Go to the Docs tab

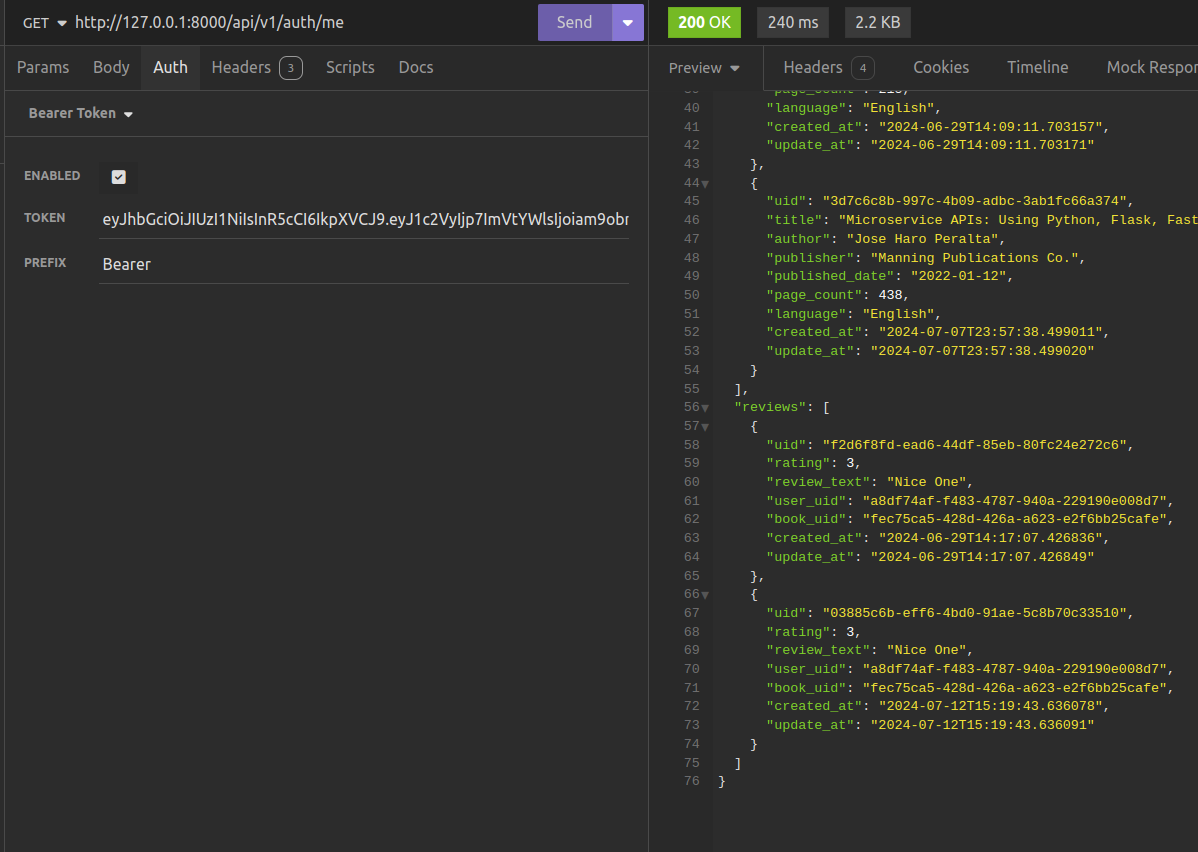coord(416,67)
